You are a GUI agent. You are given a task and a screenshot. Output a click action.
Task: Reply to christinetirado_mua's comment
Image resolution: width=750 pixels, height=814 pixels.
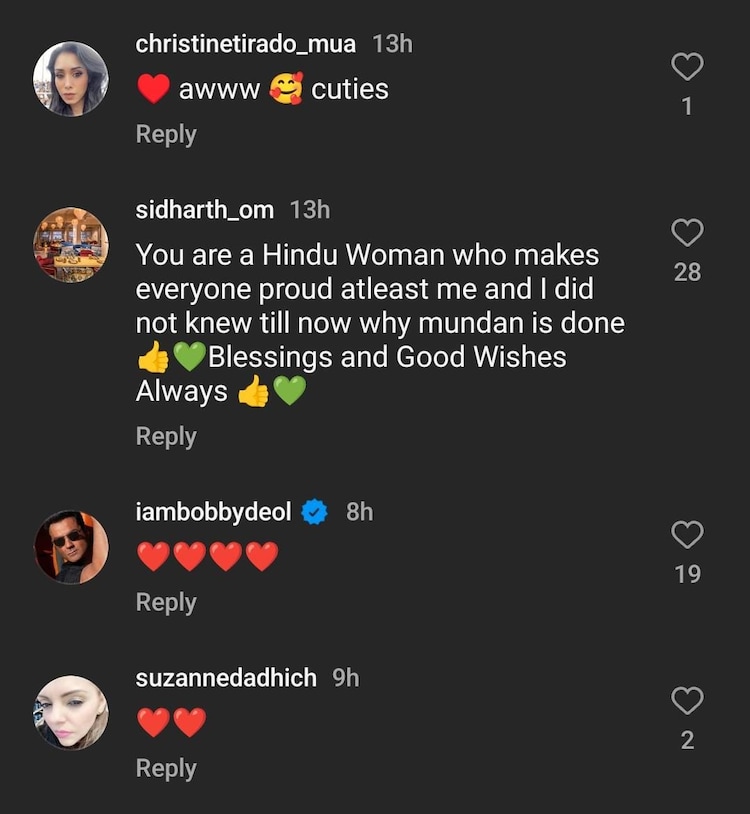point(165,133)
